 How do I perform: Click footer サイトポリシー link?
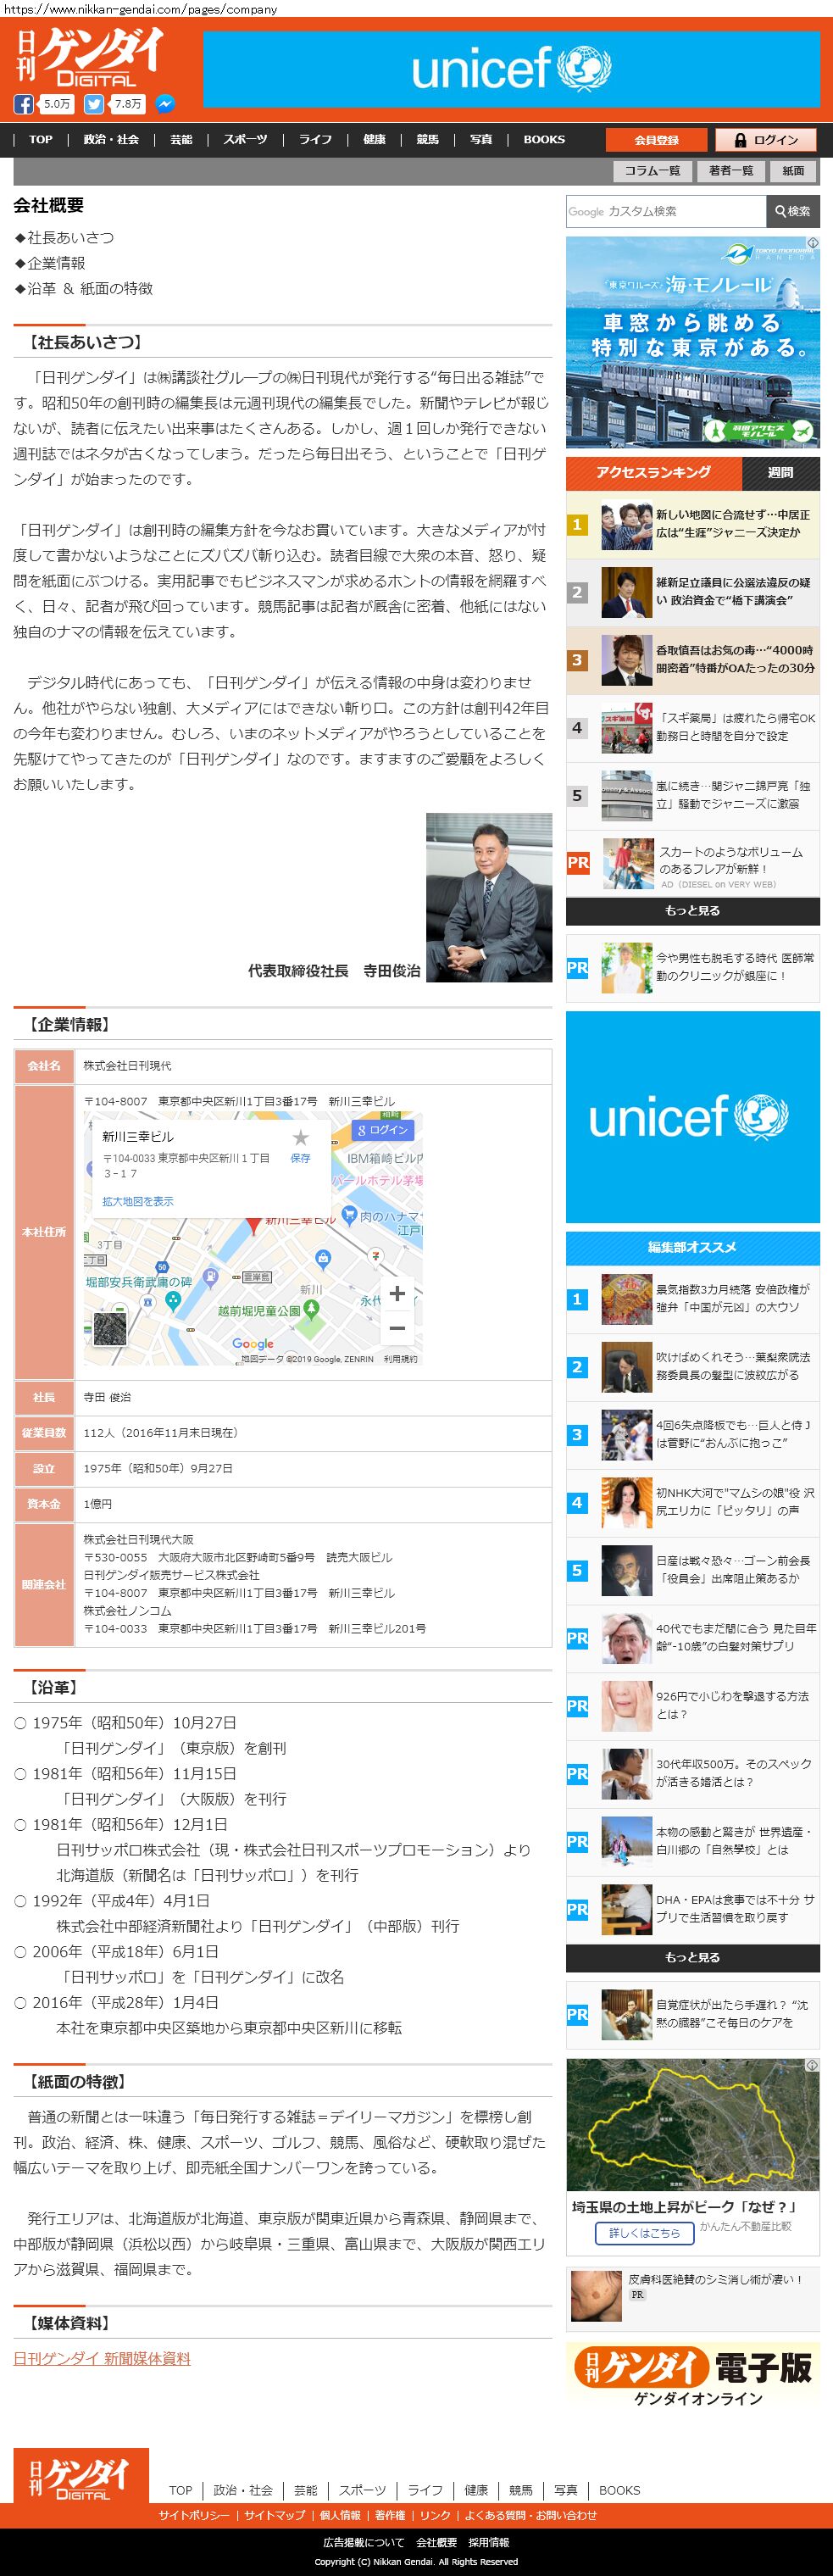click(194, 2515)
